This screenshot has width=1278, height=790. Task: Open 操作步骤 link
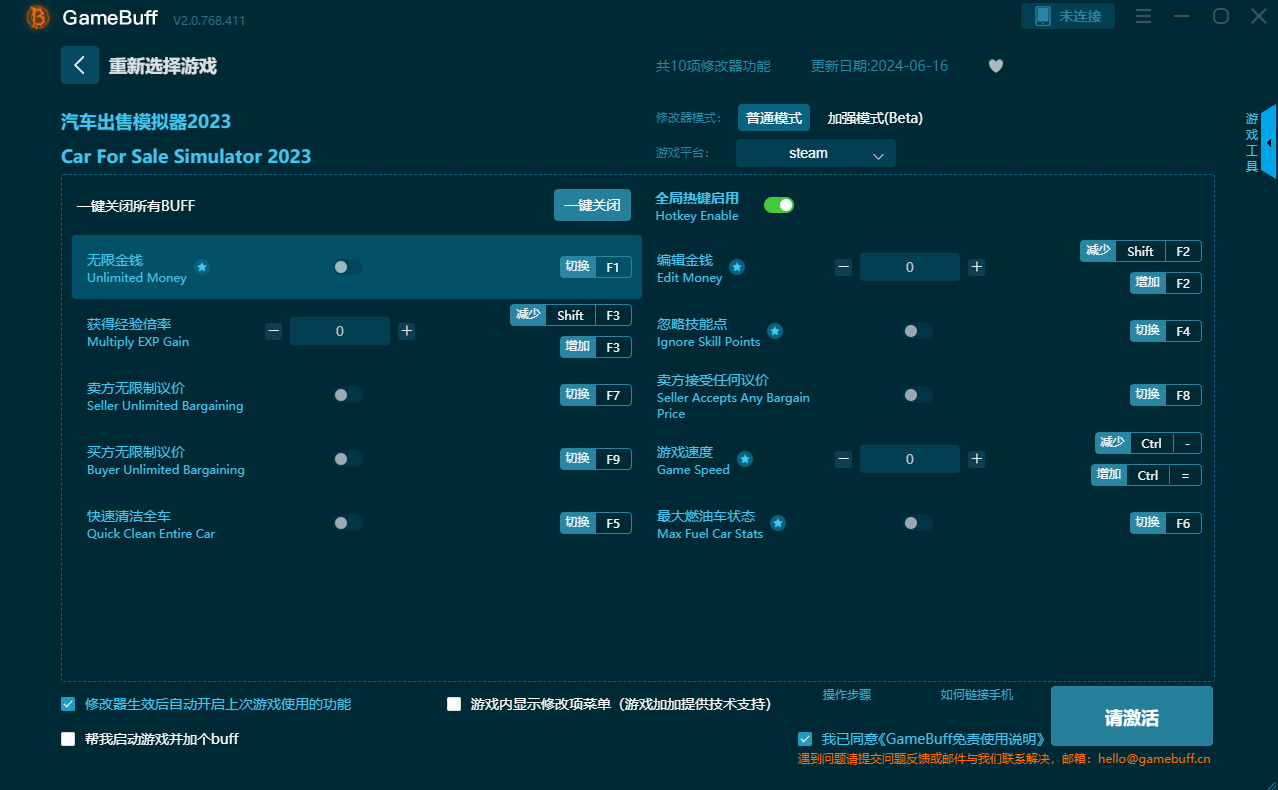point(847,695)
